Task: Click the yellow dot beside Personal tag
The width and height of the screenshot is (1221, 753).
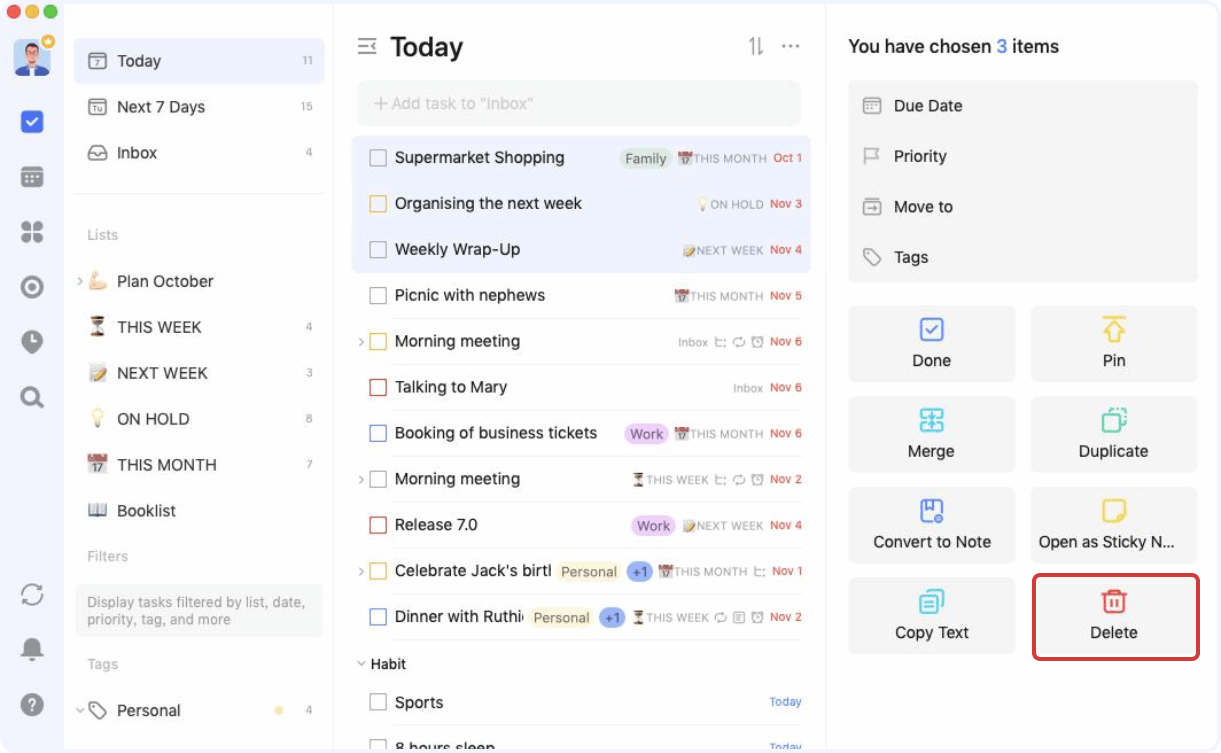Action: tap(279, 710)
